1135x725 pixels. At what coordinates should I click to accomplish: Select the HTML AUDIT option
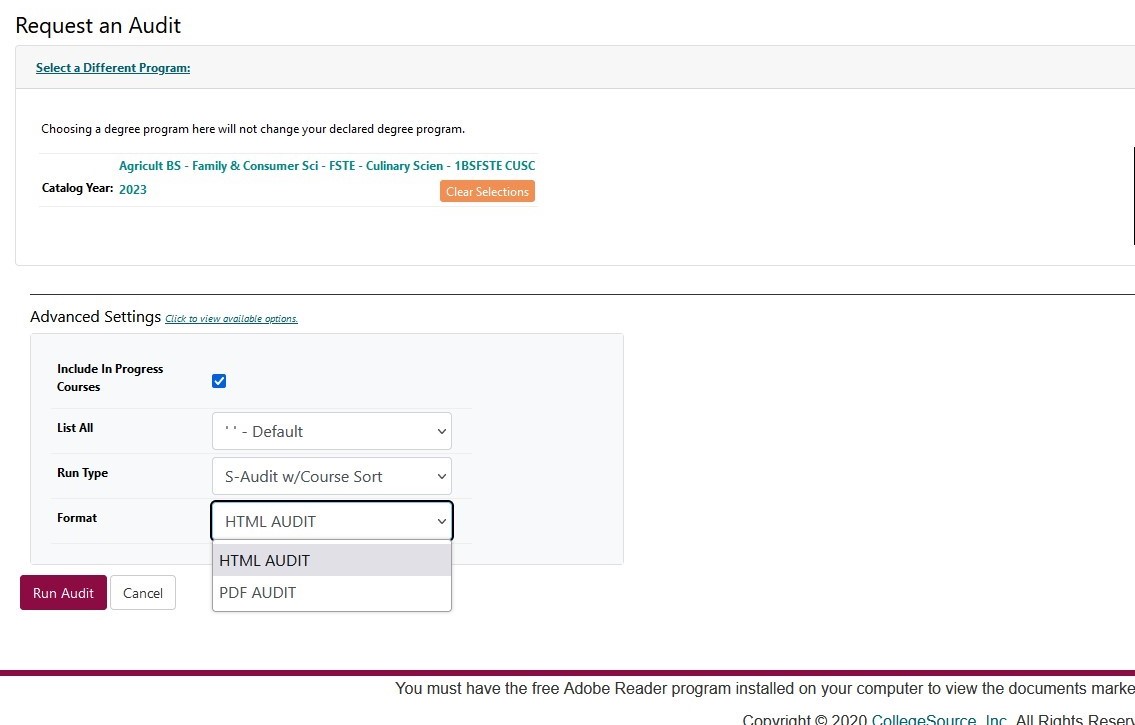(331, 560)
